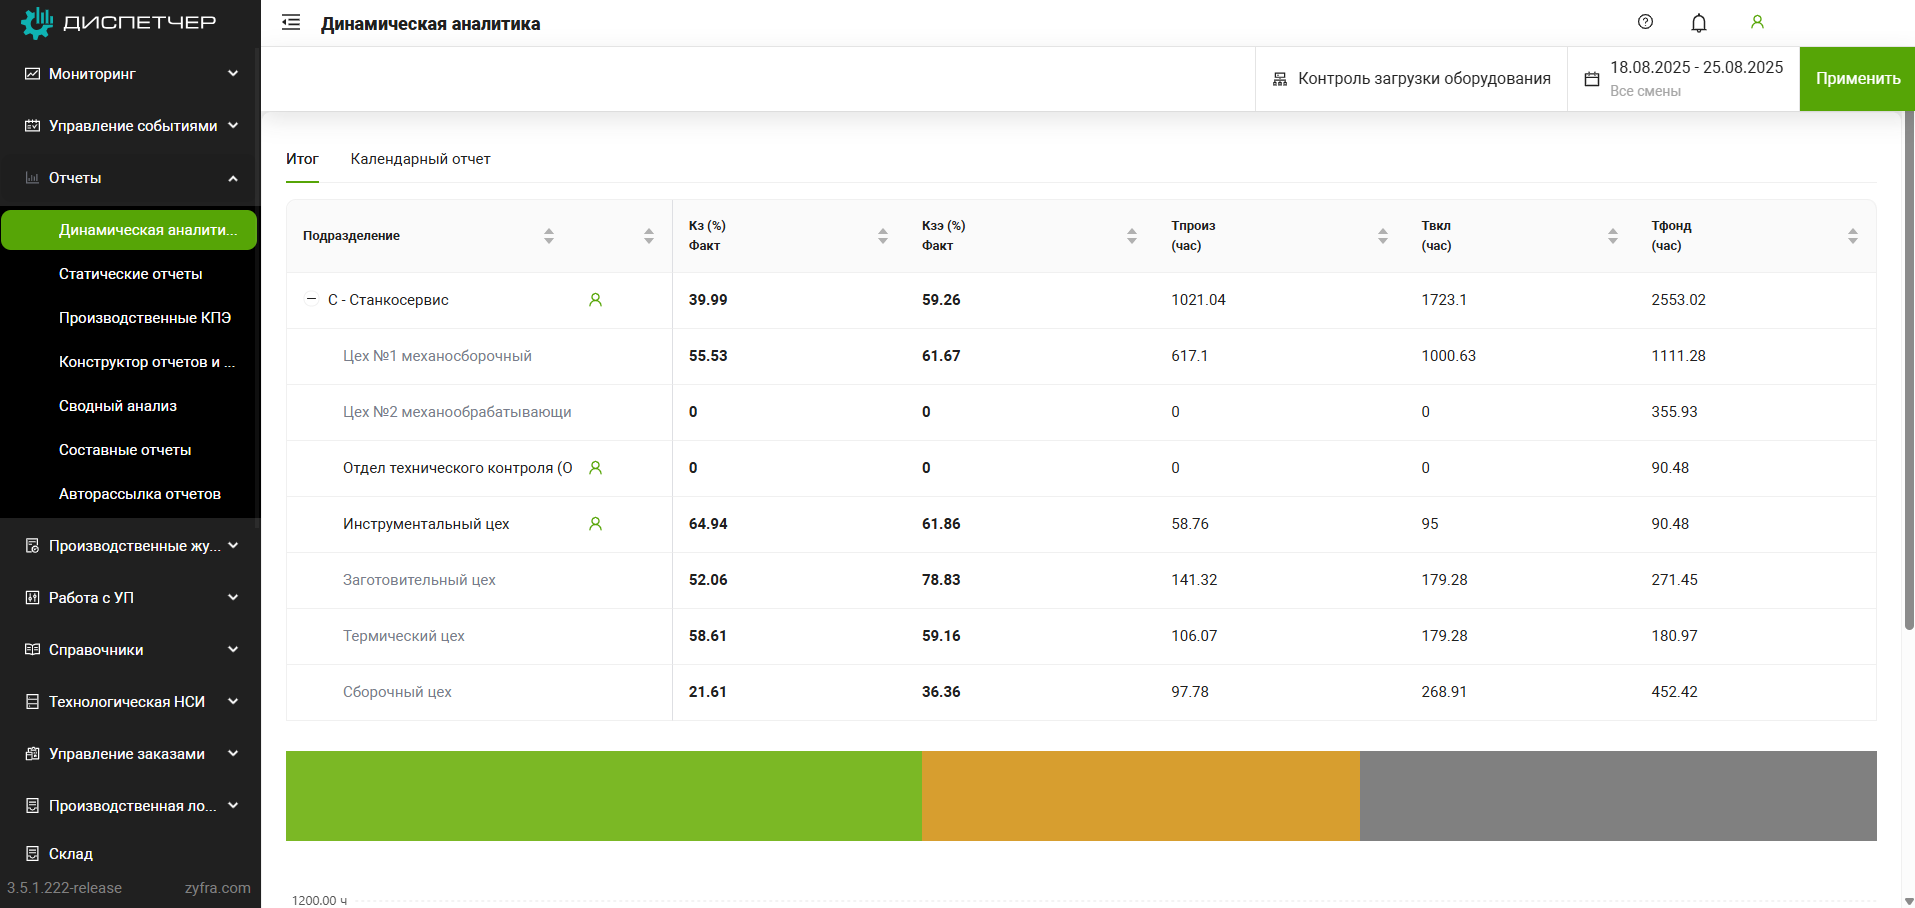Image resolution: width=1915 pixels, height=908 pixels.
Task: Sort table by Тпроиз (час) column
Action: [1382, 236]
